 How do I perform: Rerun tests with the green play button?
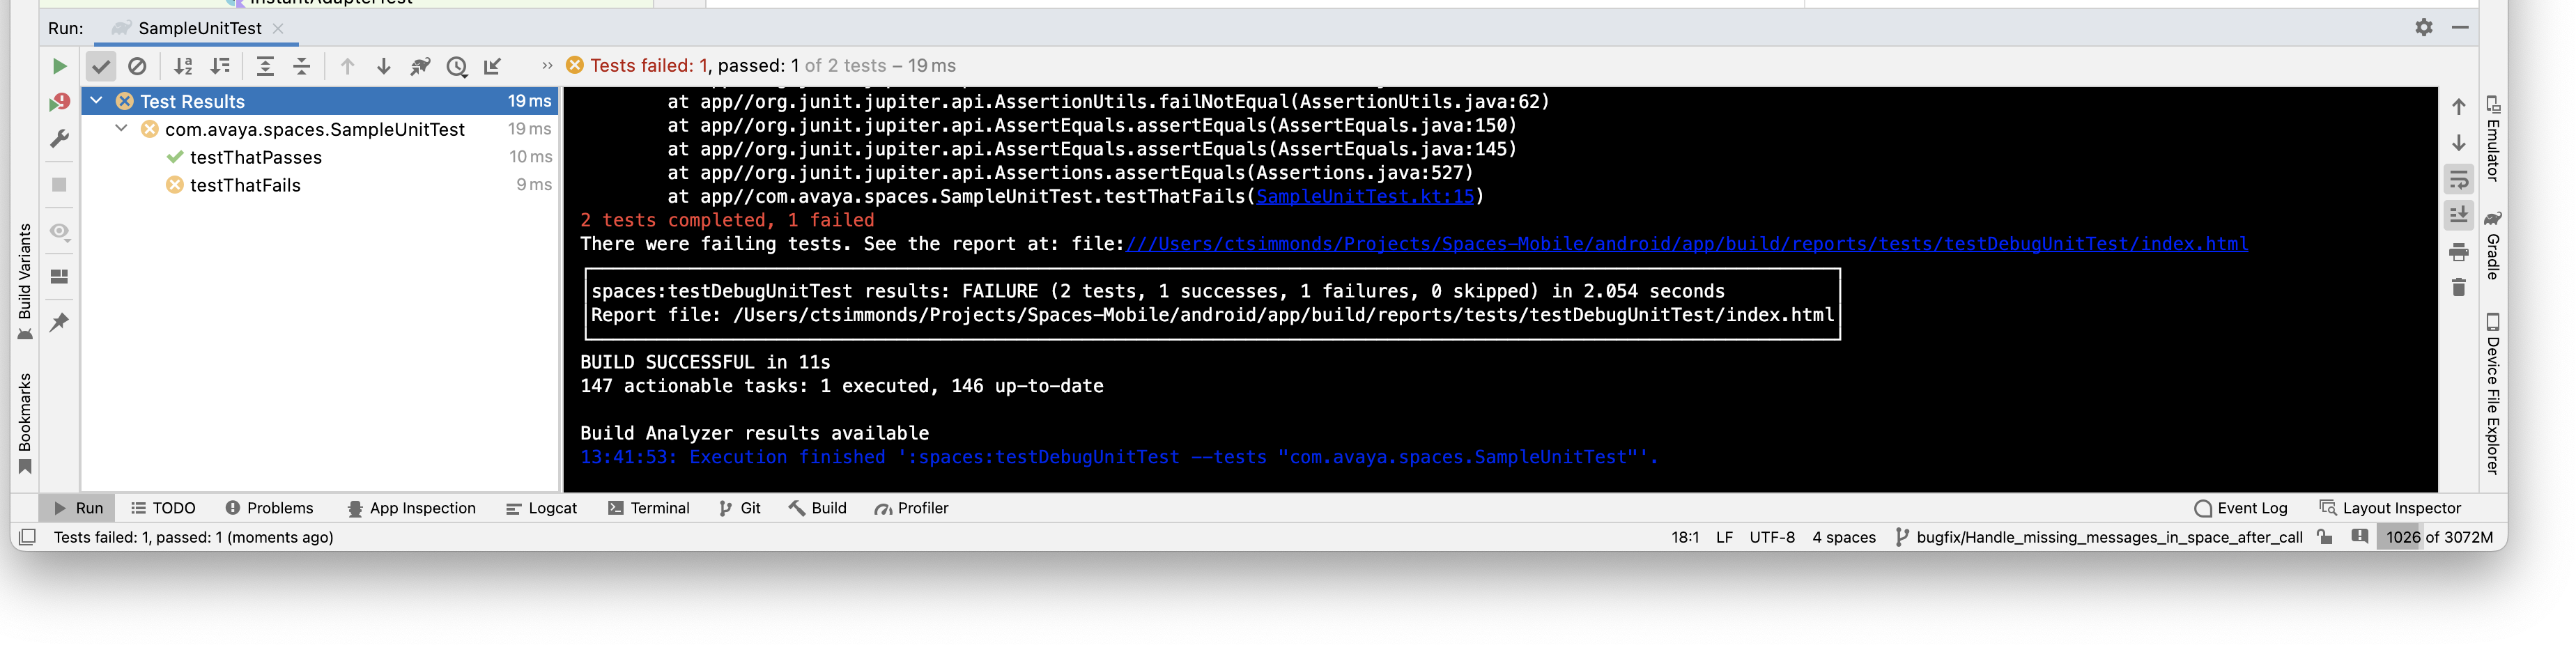(59, 66)
